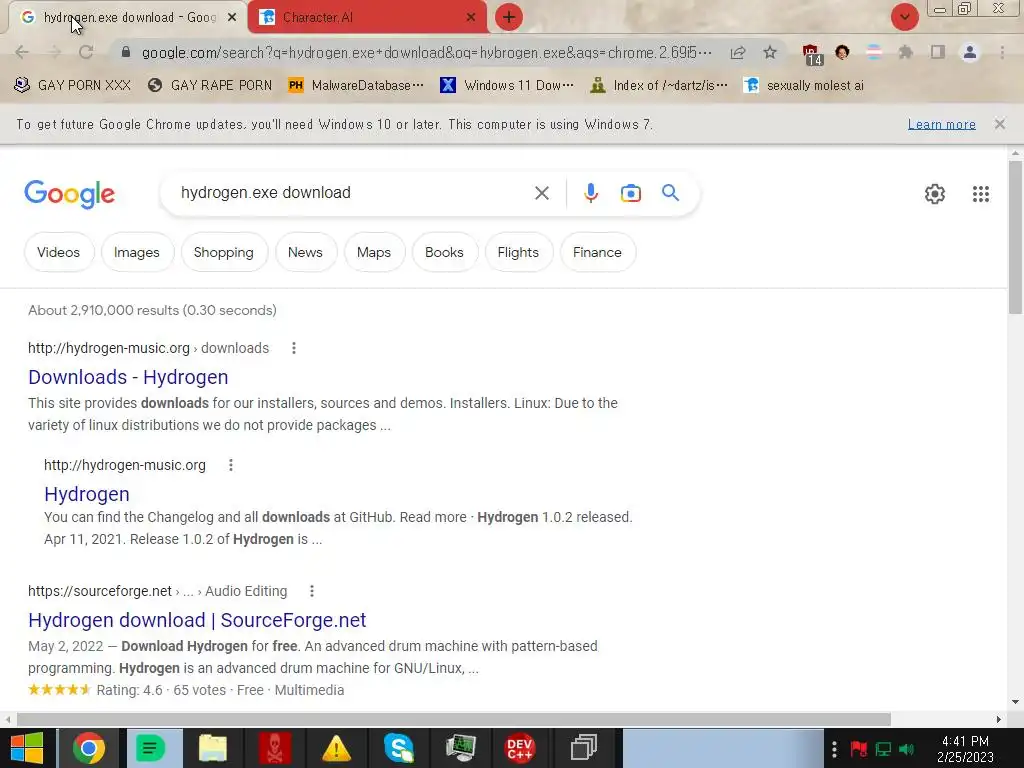Filter results by Videos
The height and width of the screenshot is (768, 1024).
(x=59, y=252)
